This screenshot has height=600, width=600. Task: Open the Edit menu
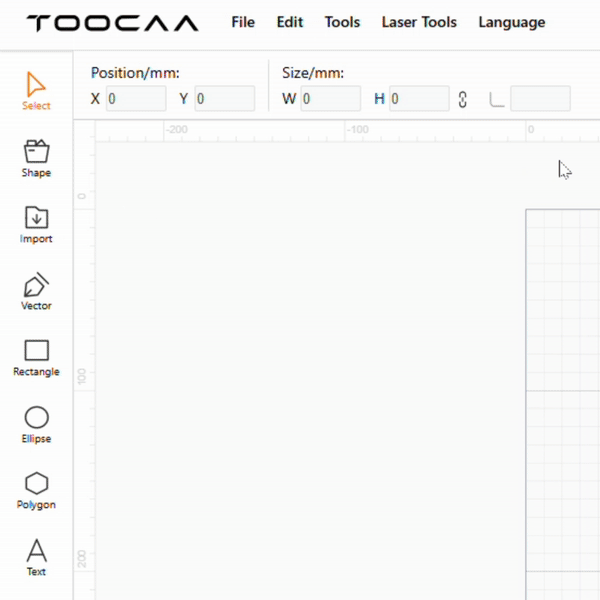pyautogui.click(x=290, y=22)
